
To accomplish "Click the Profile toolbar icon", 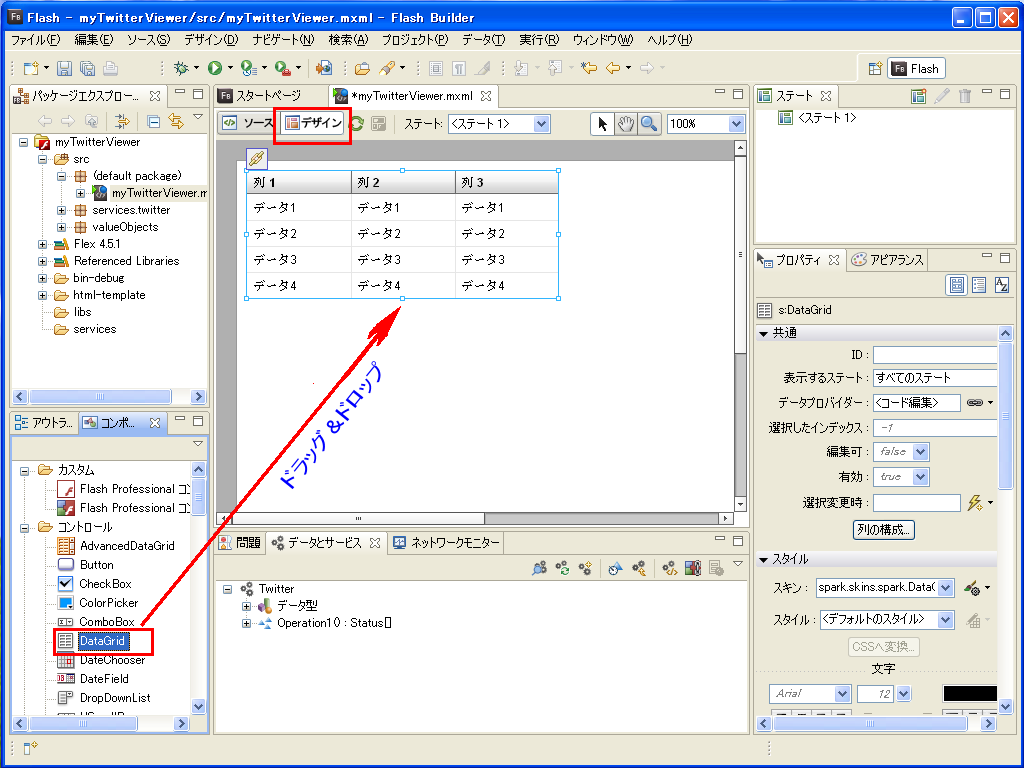I will click(x=248, y=68).
